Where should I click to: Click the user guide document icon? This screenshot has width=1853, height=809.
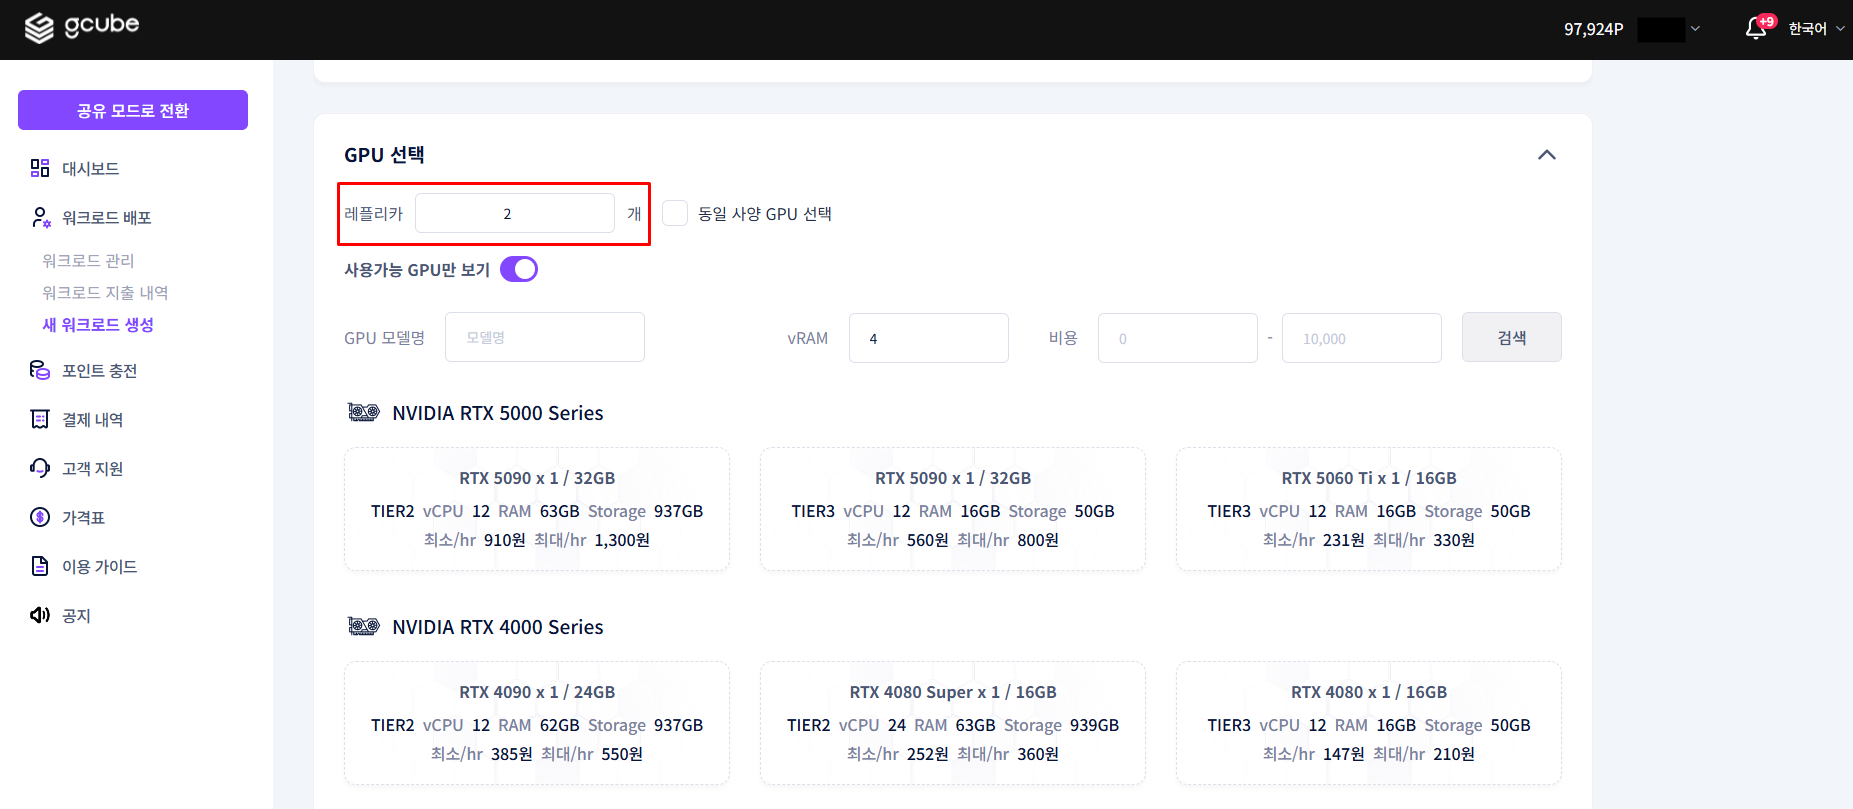40,566
